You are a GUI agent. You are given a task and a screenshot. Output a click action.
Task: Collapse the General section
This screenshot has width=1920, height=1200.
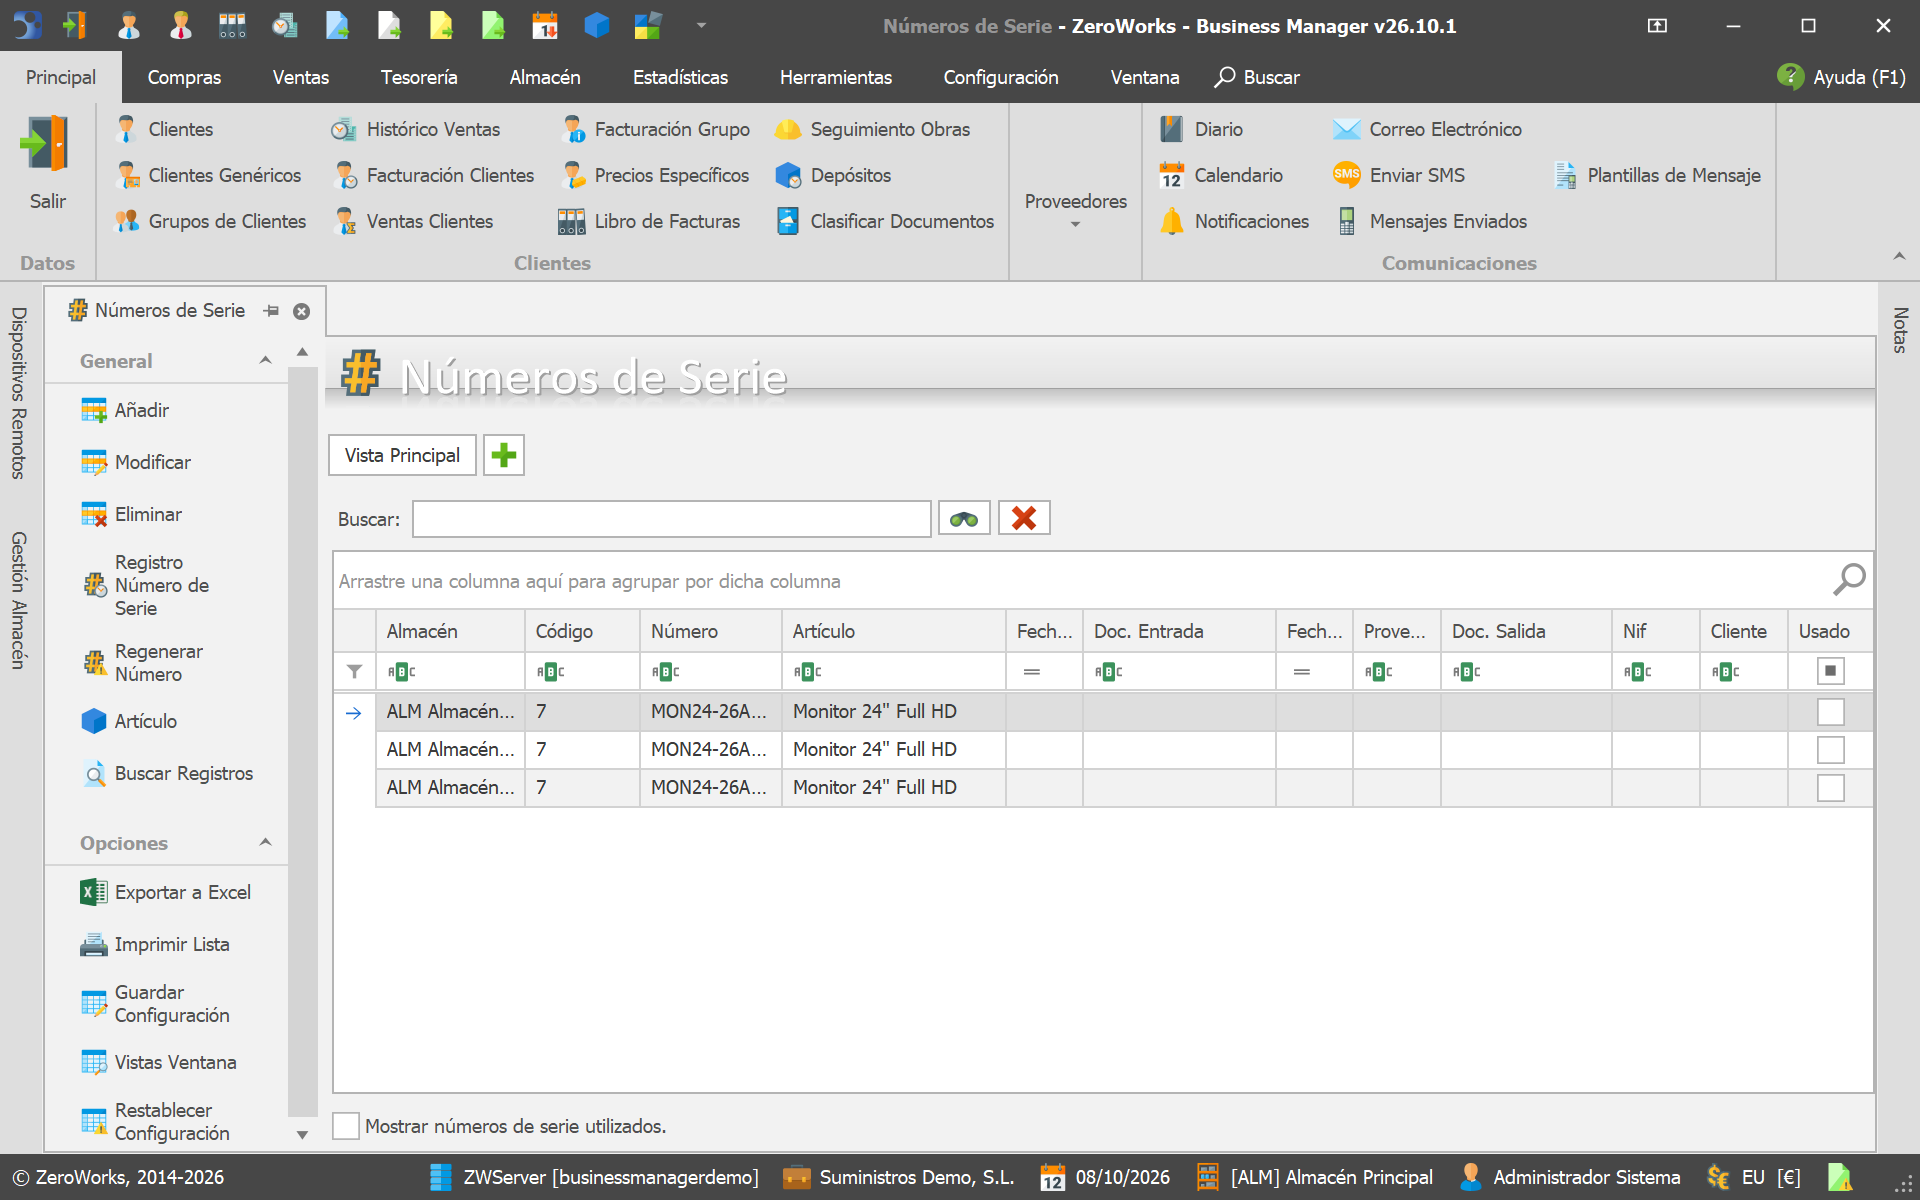[266, 361]
